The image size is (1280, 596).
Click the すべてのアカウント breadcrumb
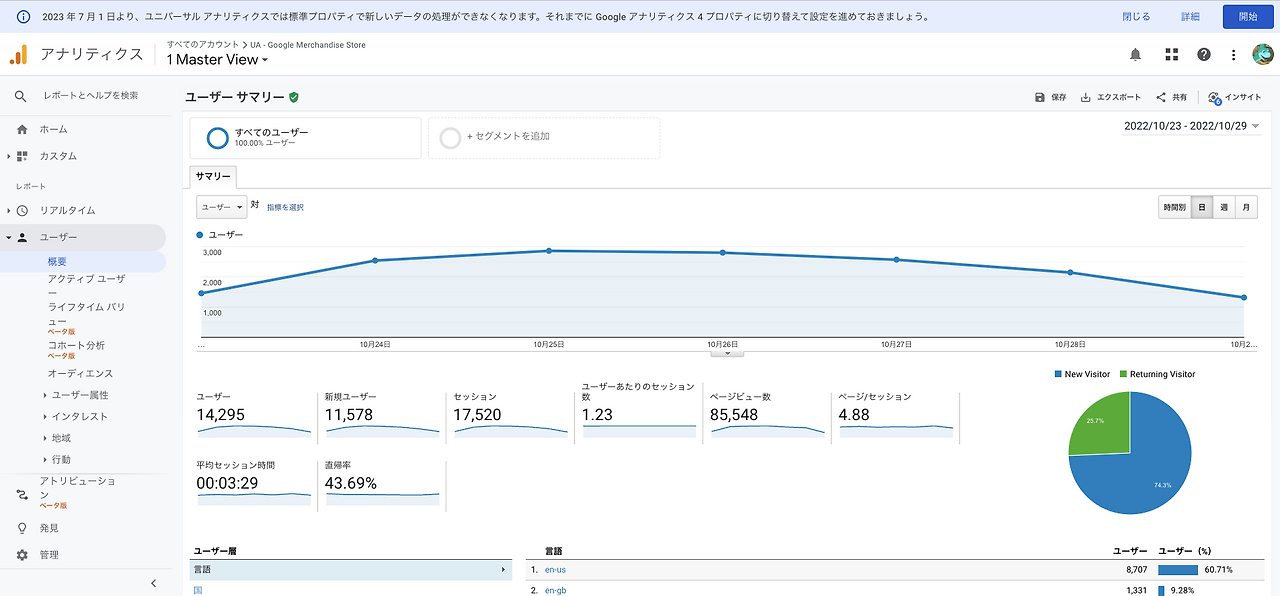click(x=203, y=44)
